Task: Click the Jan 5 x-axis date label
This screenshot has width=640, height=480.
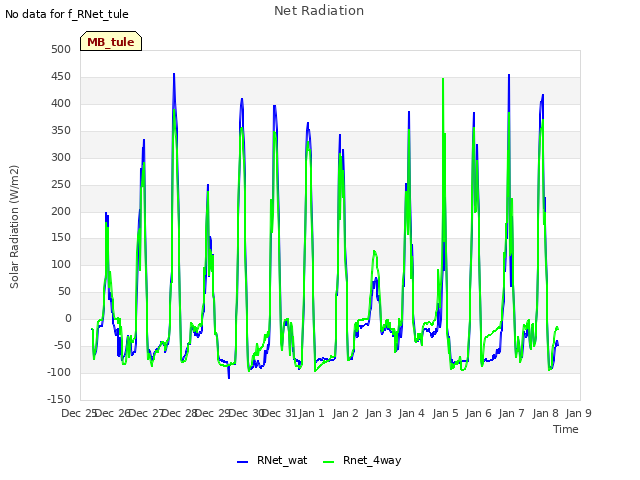Action: (445, 413)
